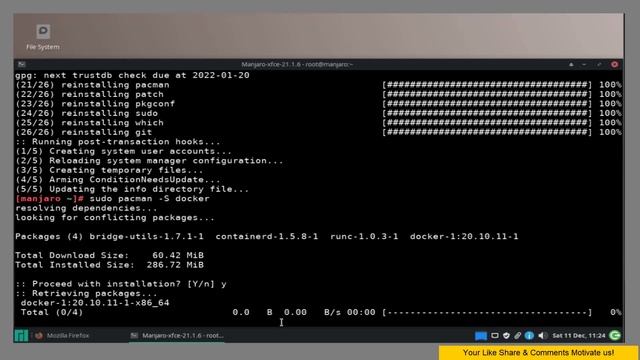
Task: Click progress bar for '(21/26) reinstalling pacman'
Action: point(487,85)
